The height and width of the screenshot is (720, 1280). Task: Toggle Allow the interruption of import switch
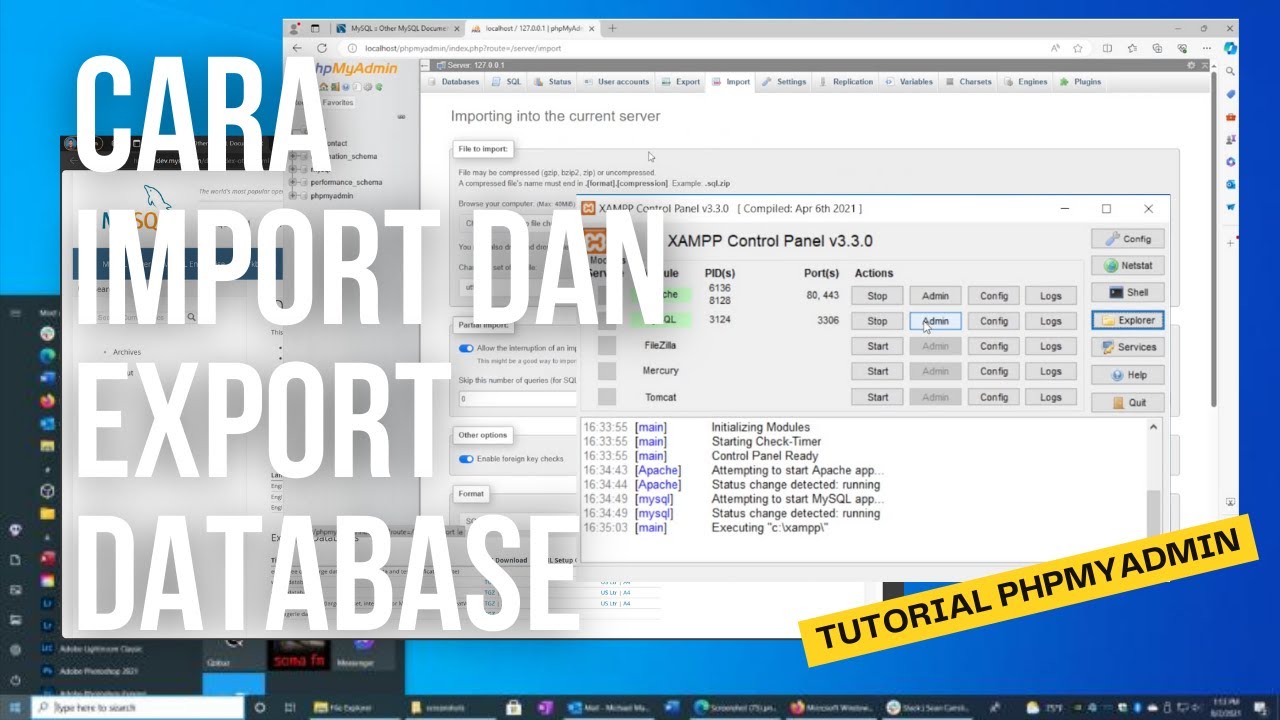(x=466, y=348)
